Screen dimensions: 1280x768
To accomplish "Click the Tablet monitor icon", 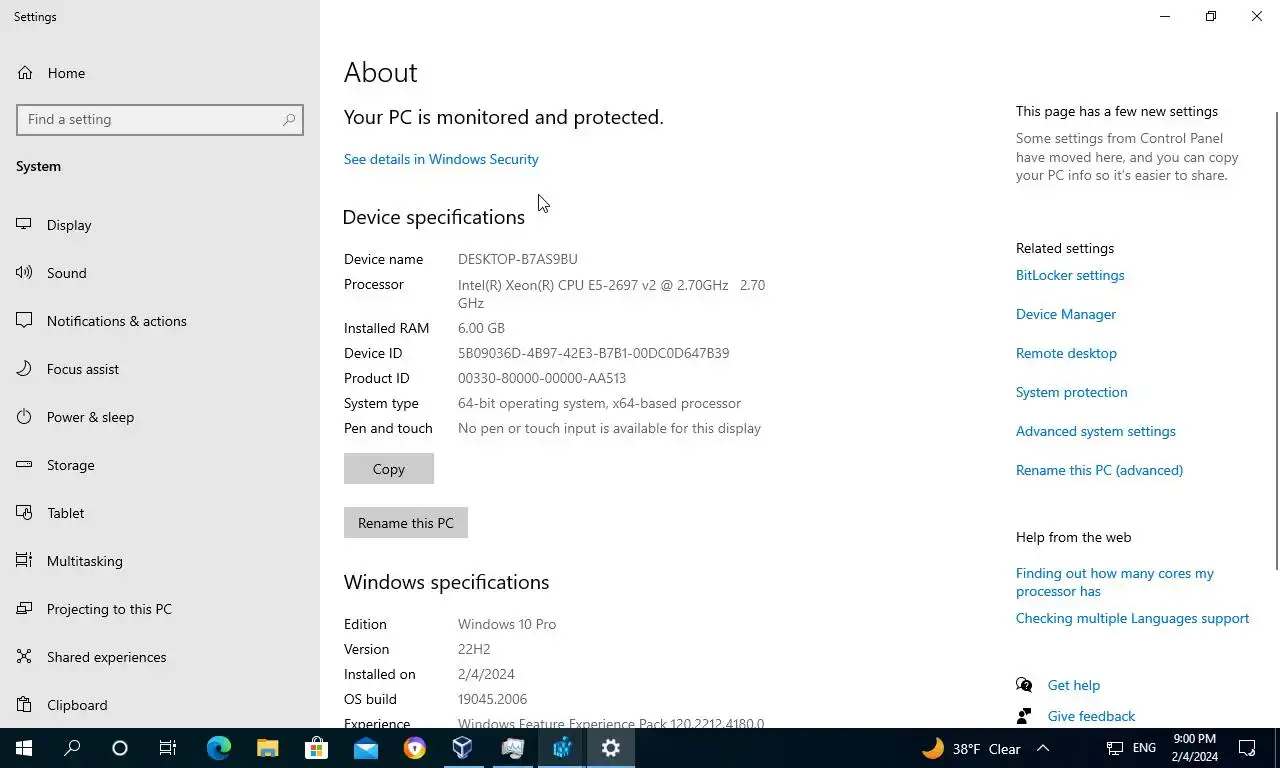I will (24, 513).
